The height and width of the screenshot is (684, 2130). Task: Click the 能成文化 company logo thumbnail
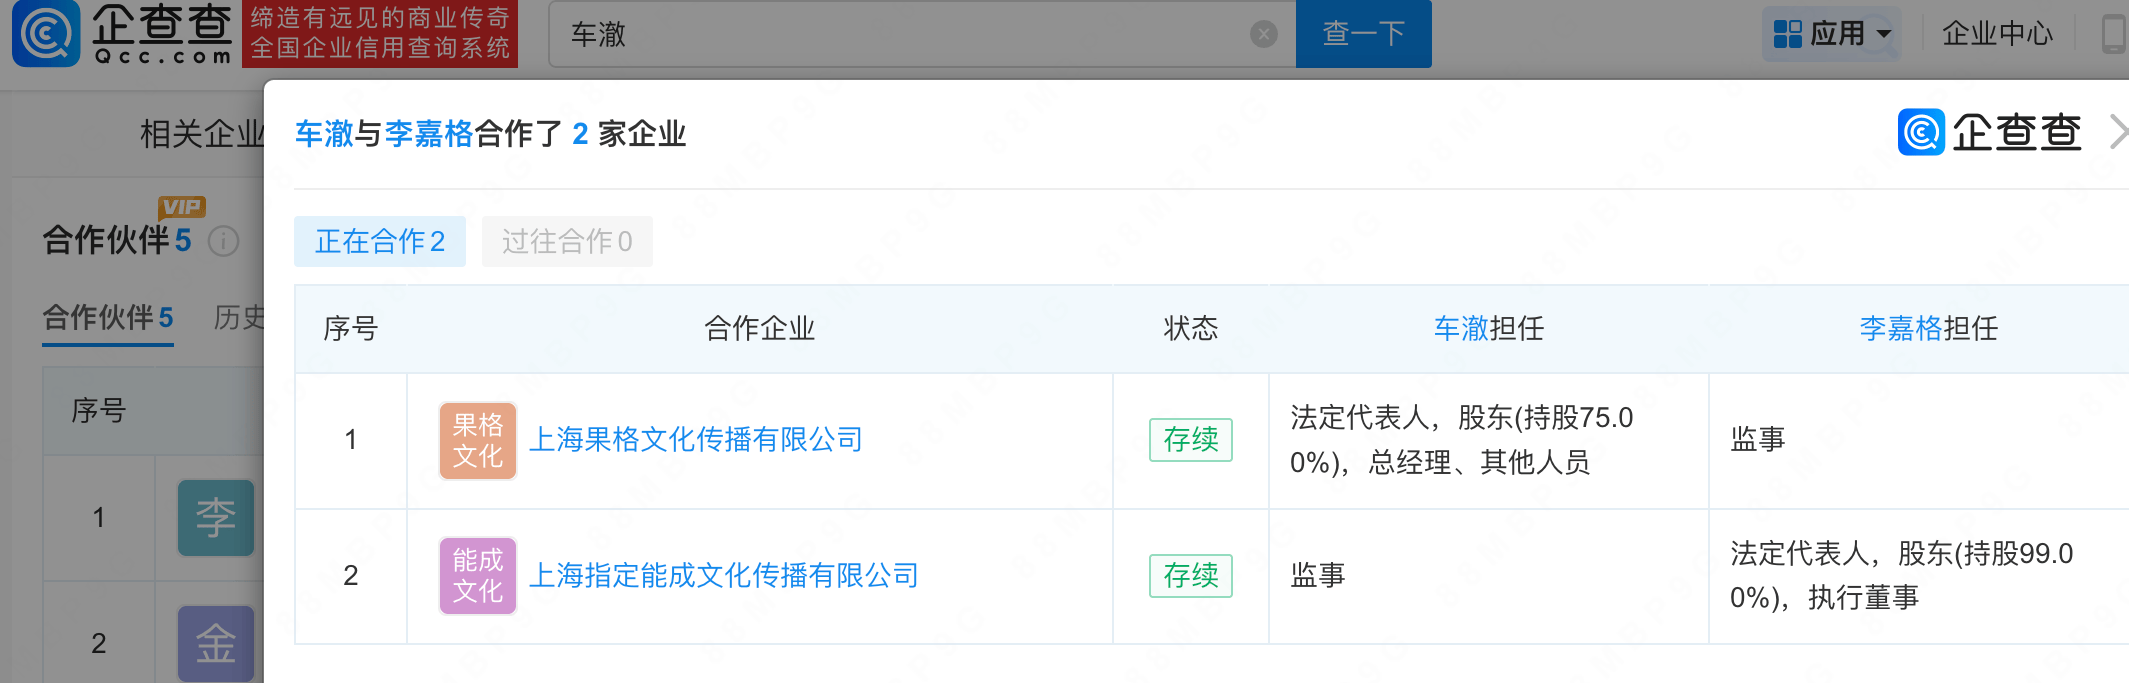[478, 576]
